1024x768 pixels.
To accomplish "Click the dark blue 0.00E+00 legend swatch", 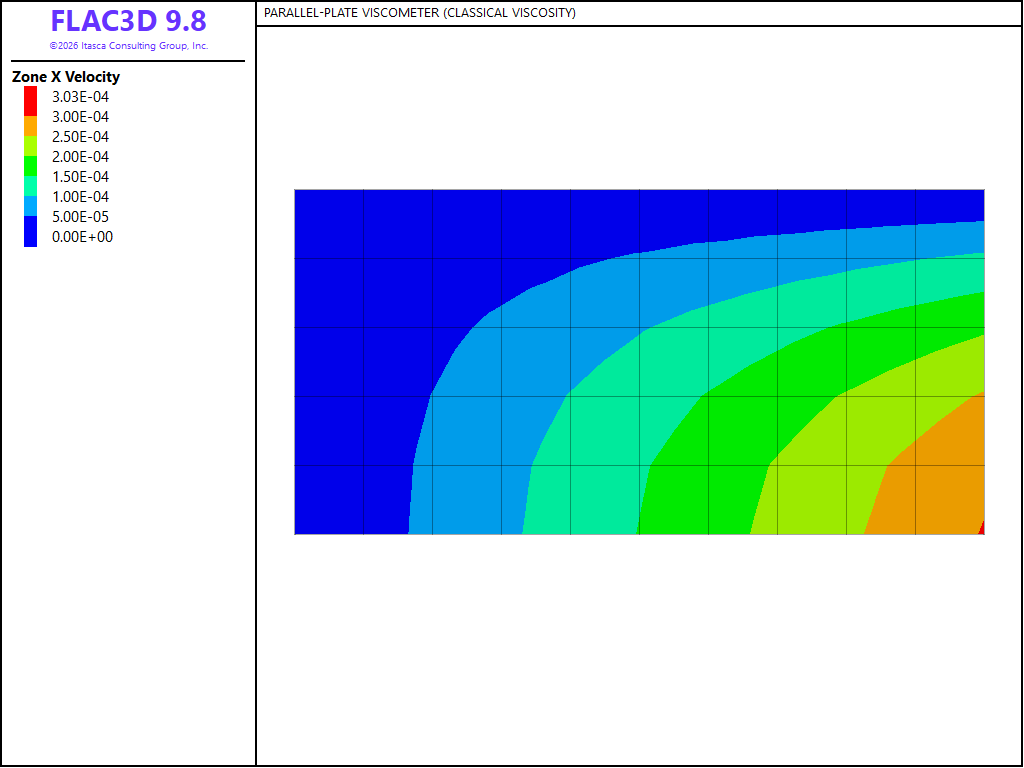I will [x=31, y=232].
